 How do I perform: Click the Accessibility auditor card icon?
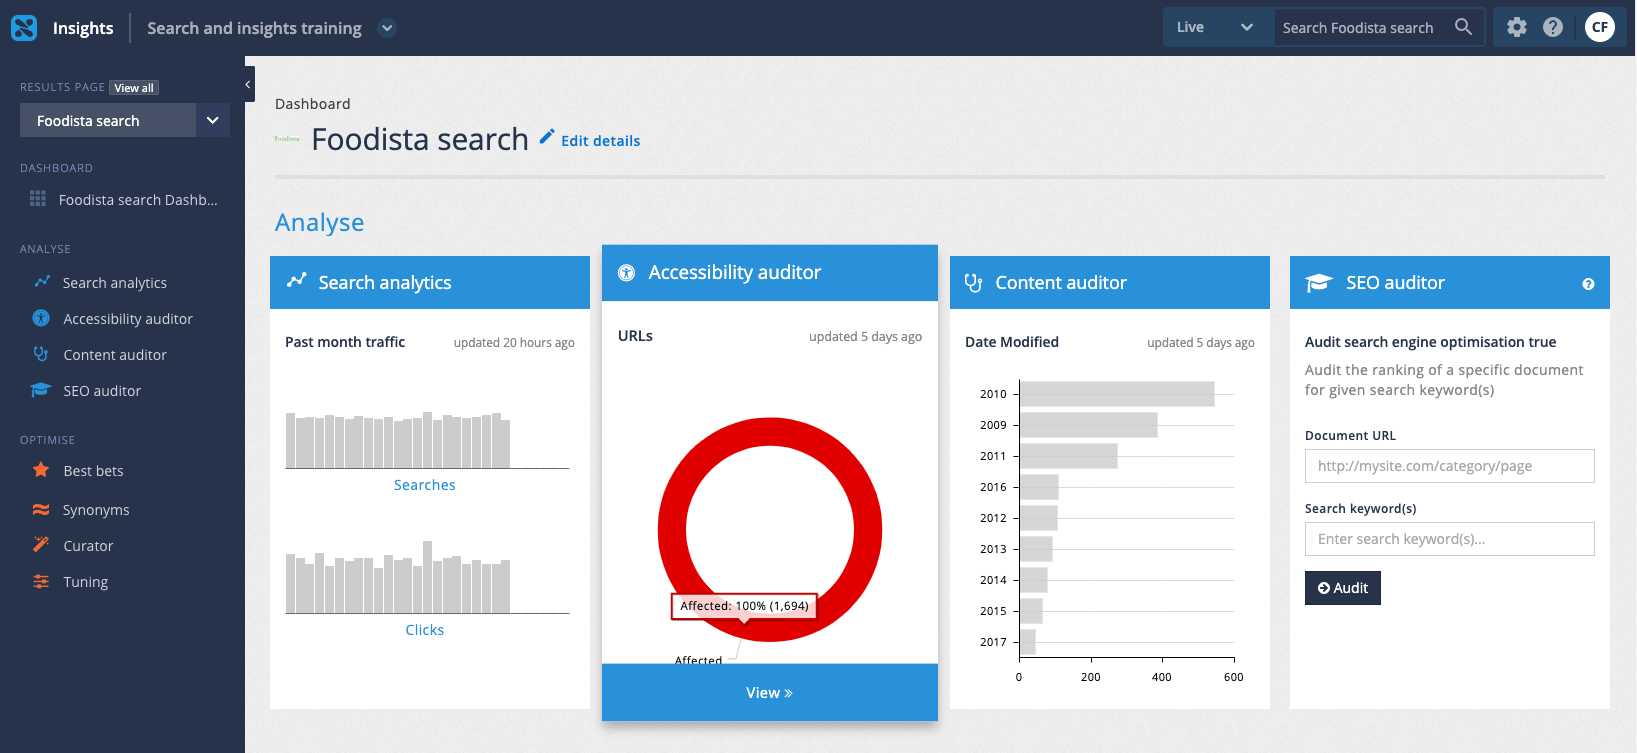coord(627,272)
